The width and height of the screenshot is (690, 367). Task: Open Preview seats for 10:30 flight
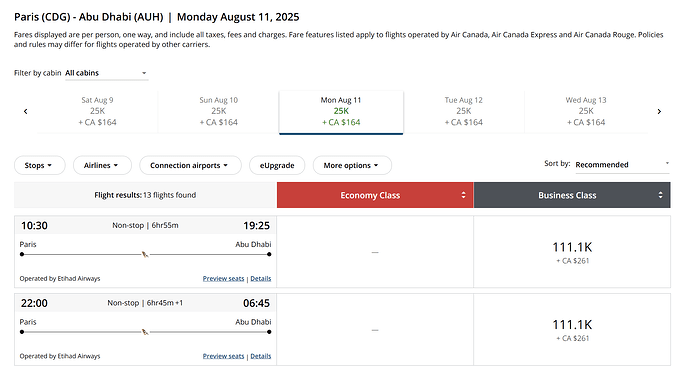coord(223,279)
